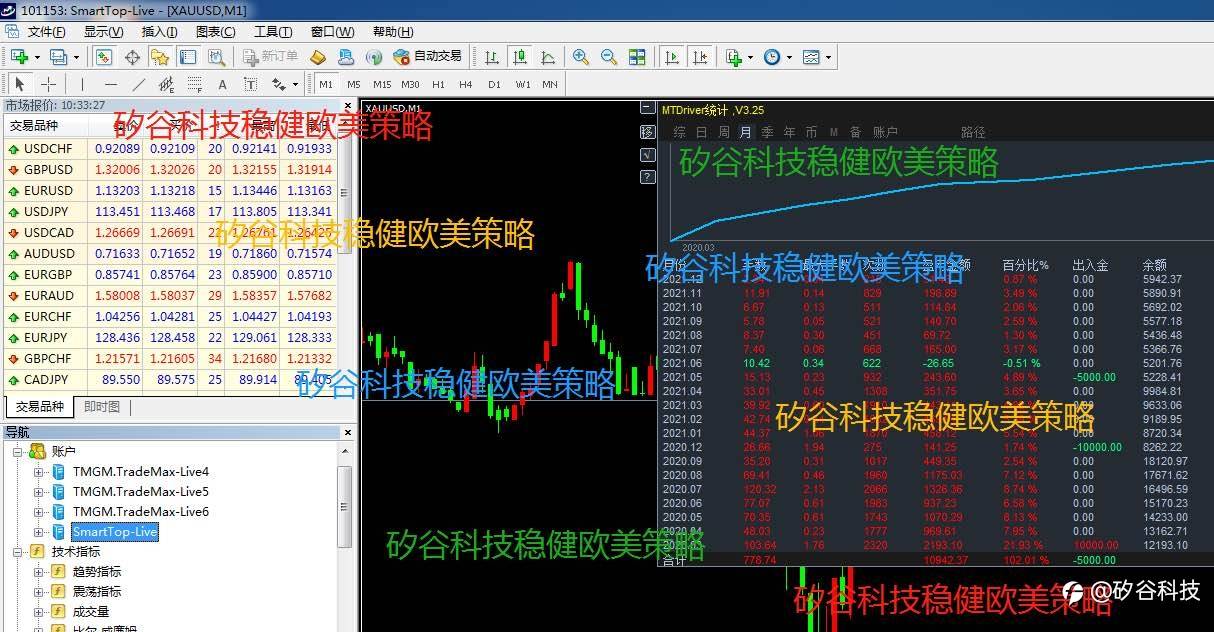Toggle the Data Window crosshair-circle icon
This screenshot has width=1214, height=632.
click(132, 57)
